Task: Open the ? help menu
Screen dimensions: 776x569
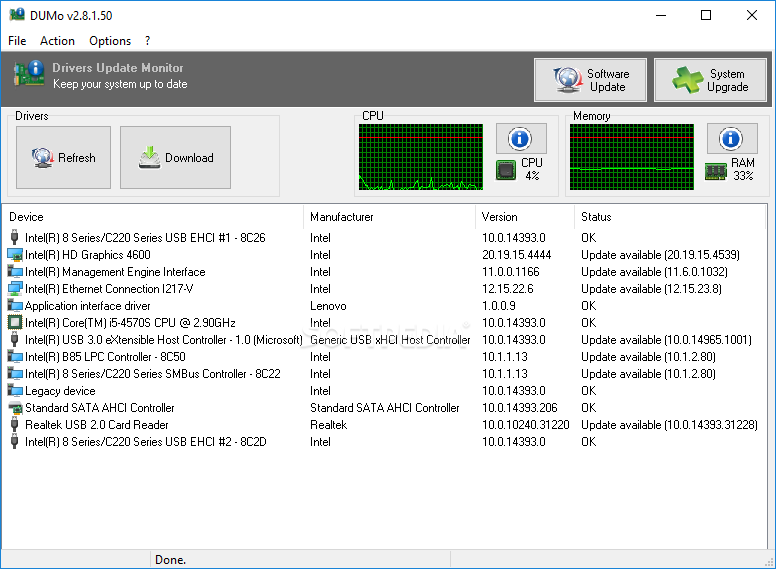Action: coord(147,41)
